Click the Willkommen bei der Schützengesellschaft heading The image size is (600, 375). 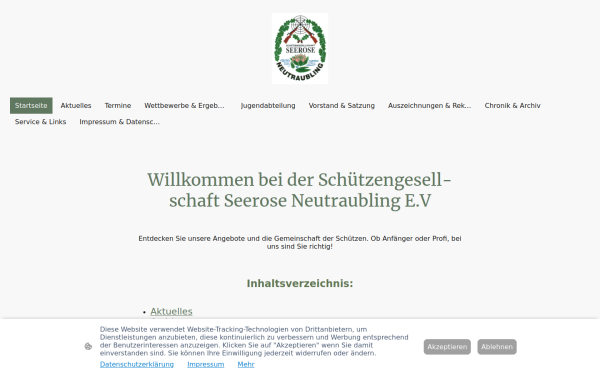[x=300, y=190]
